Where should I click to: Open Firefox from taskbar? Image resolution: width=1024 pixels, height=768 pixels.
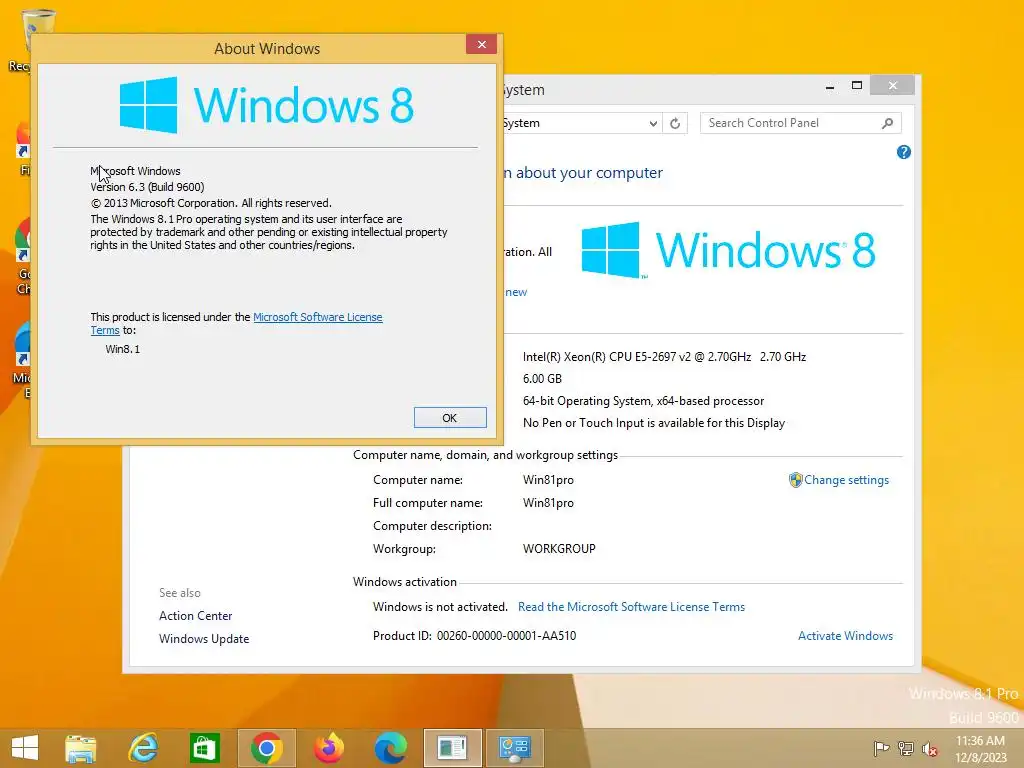coord(328,748)
